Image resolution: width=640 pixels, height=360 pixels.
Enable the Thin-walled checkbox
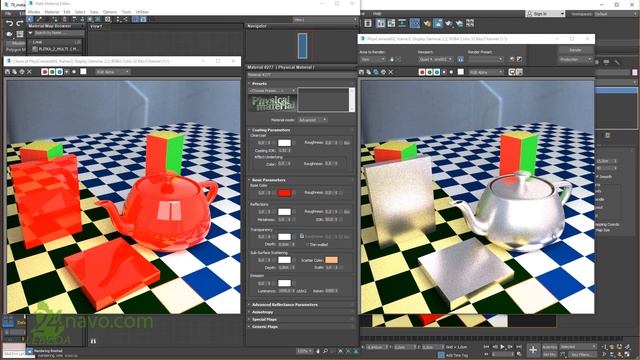(307, 244)
